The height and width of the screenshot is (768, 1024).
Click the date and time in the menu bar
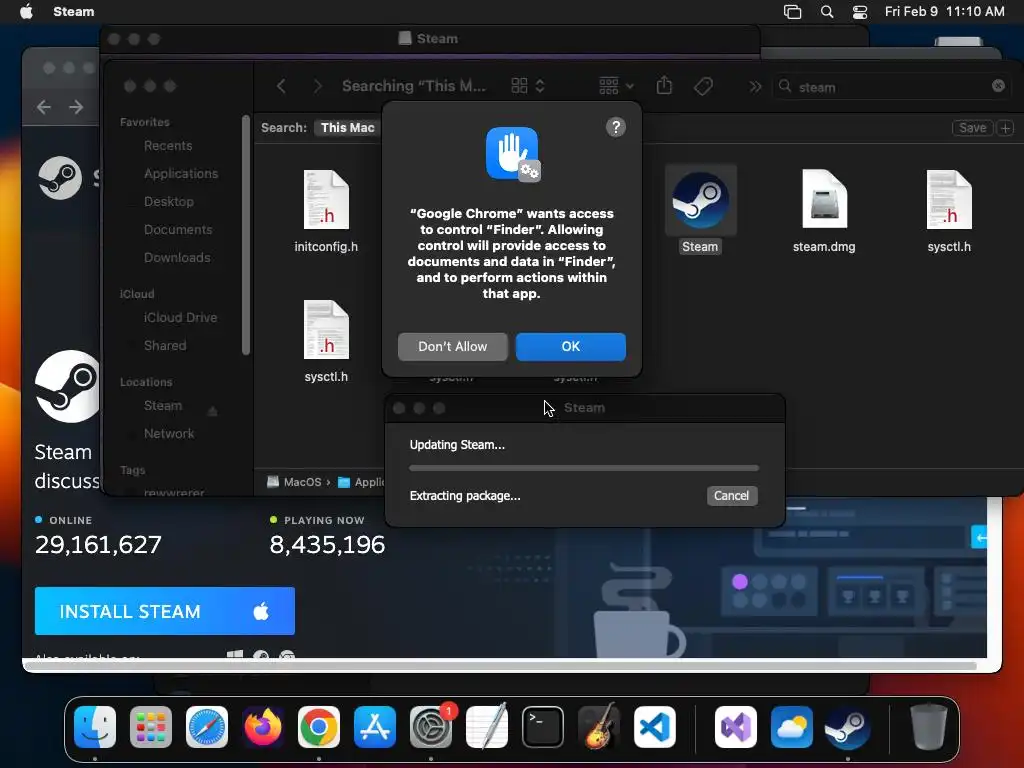(944, 11)
